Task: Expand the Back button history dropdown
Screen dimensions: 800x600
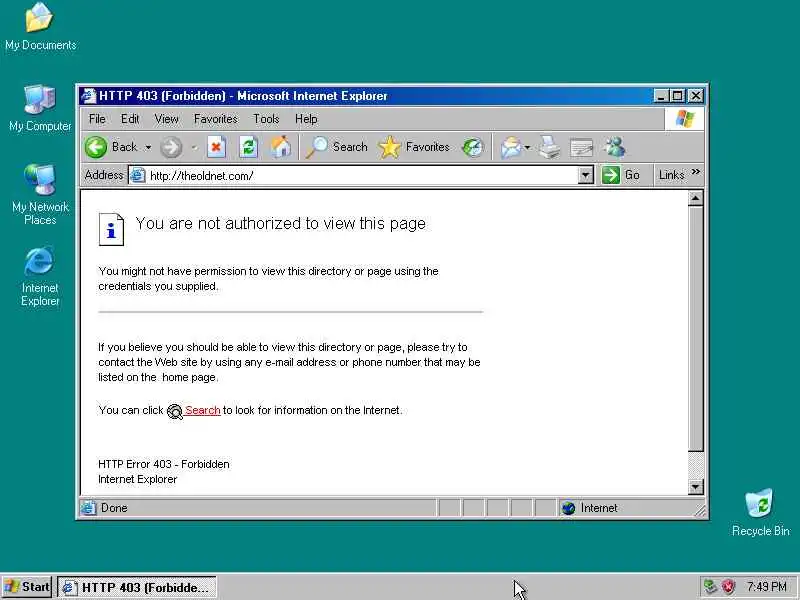Action: [x=148, y=147]
